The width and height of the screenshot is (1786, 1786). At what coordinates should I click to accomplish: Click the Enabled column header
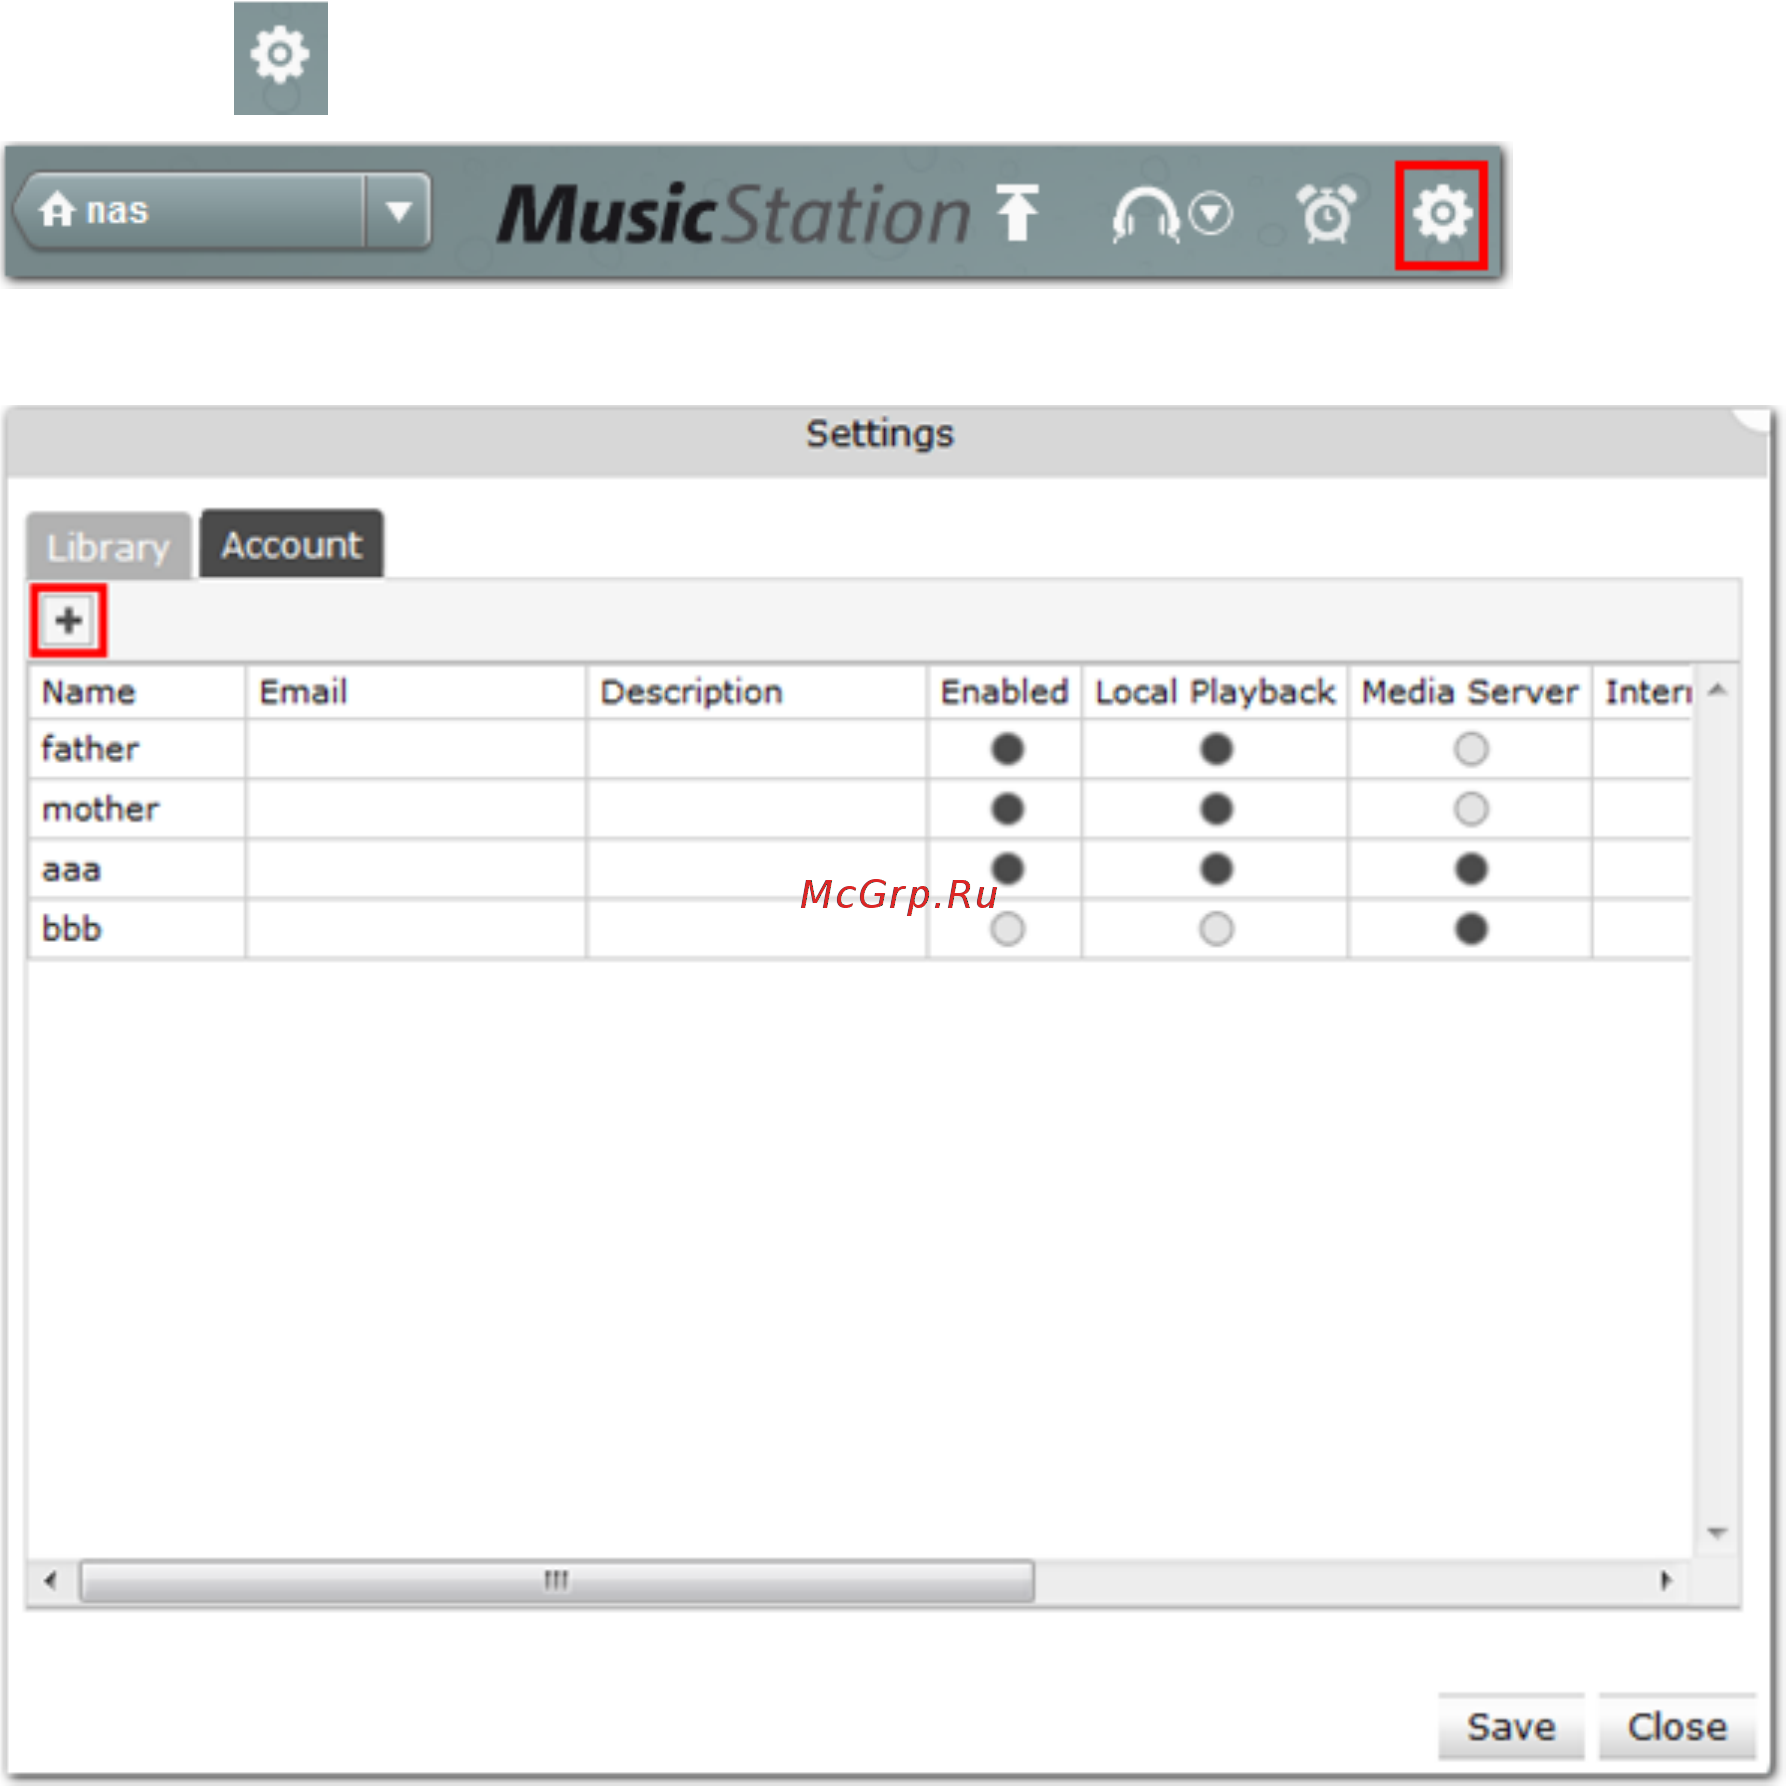(x=1005, y=692)
